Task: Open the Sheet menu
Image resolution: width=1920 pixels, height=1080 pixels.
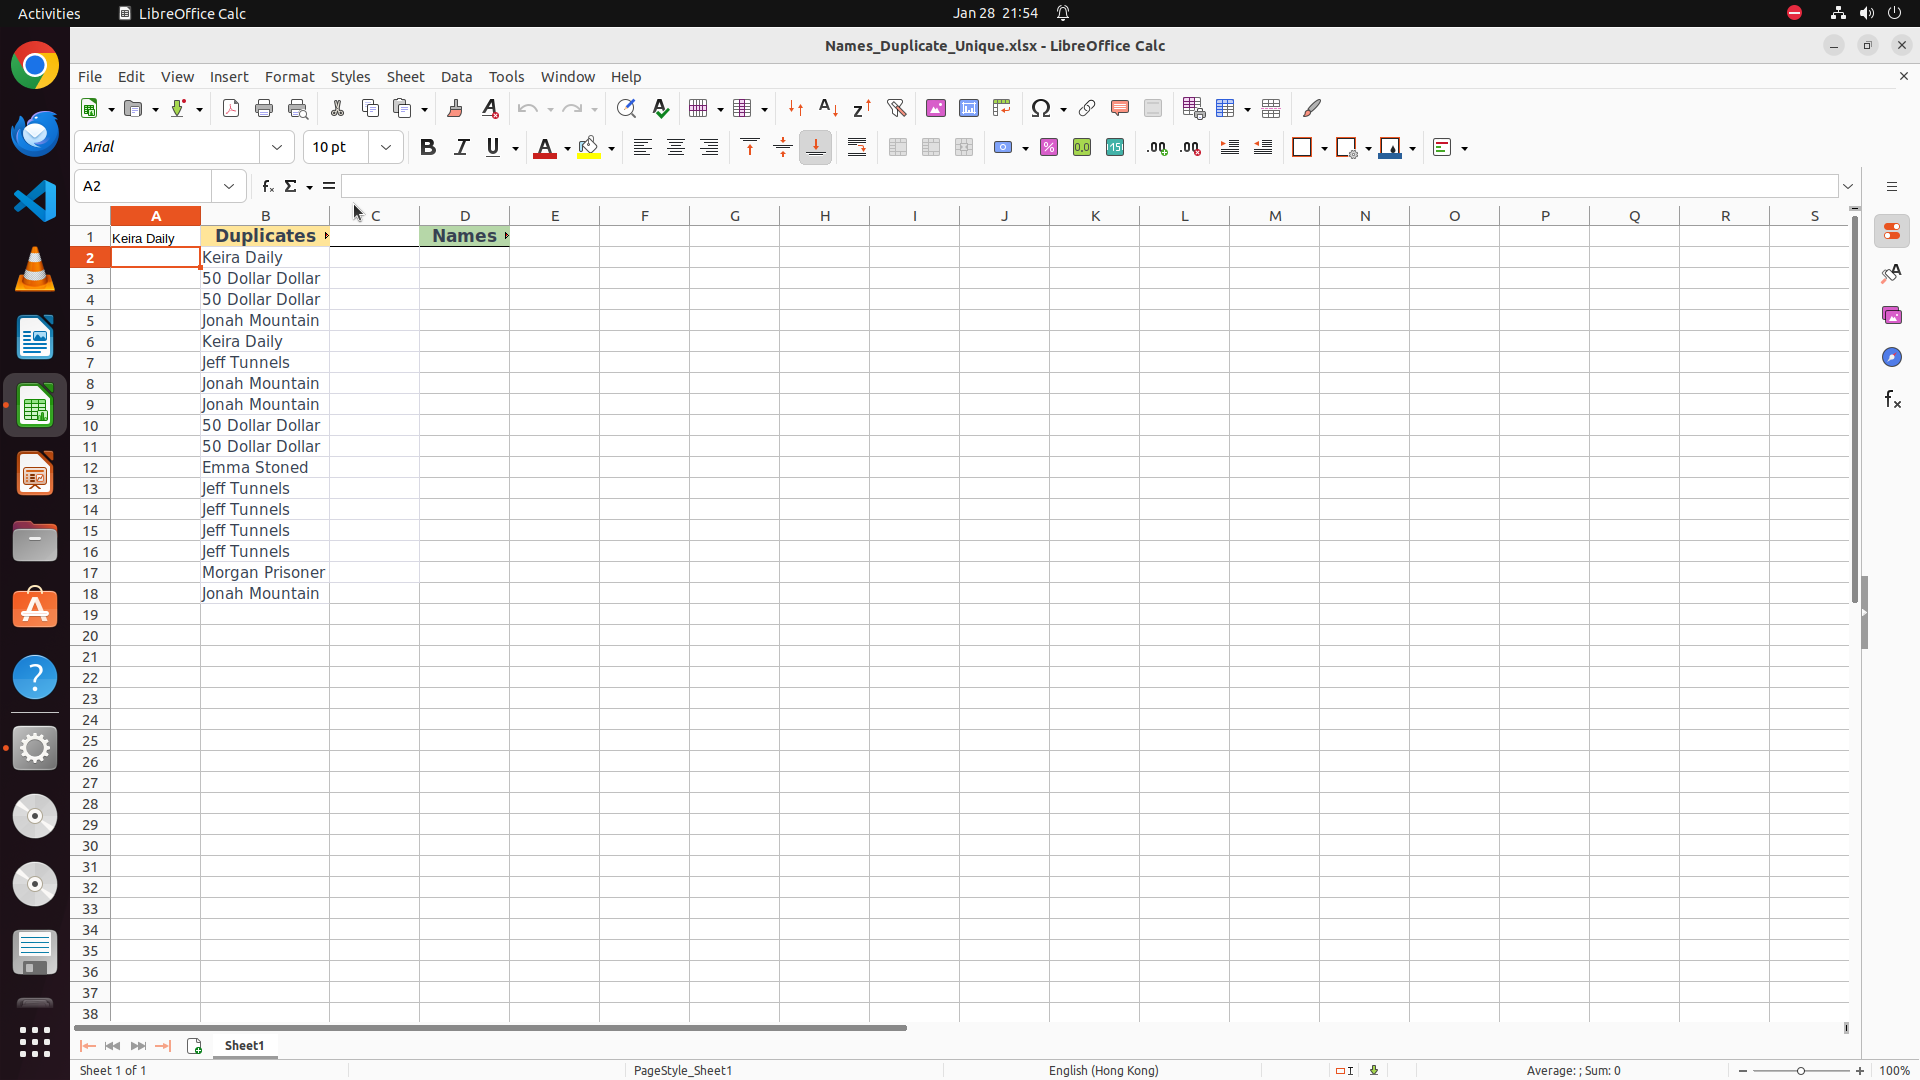Action: pos(405,77)
